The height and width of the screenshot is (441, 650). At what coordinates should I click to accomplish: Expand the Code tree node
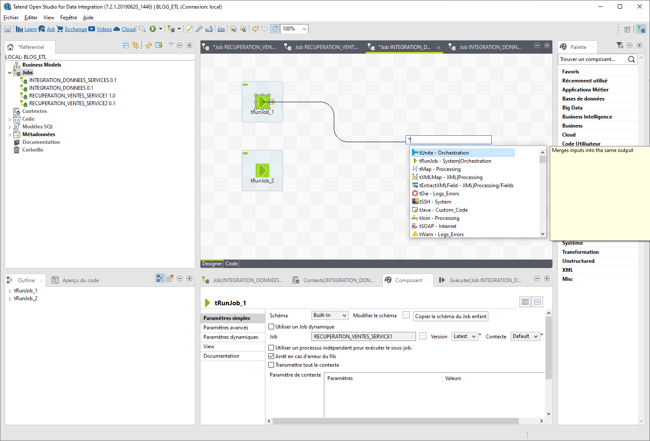(x=10, y=119)
